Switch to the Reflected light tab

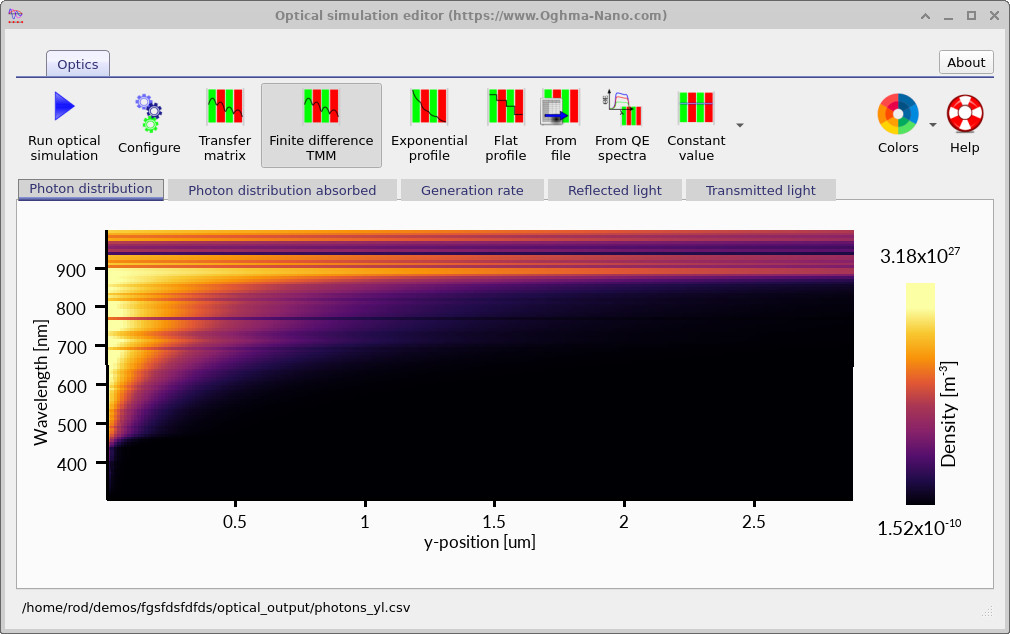(615, 190)
